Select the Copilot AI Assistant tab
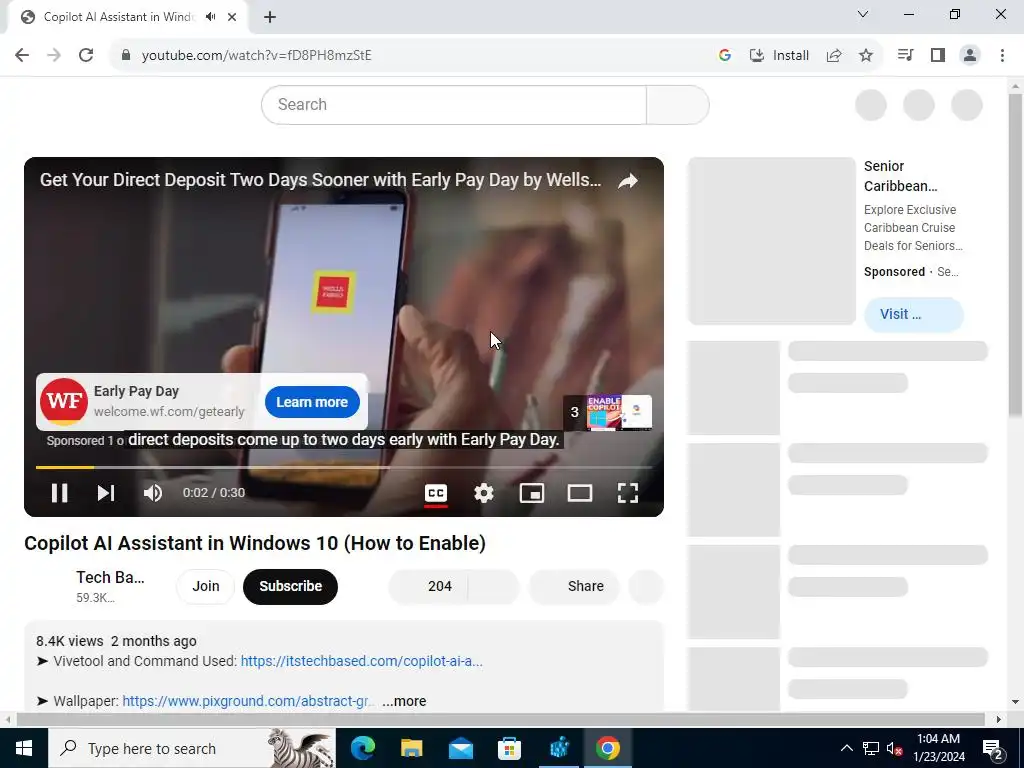The width and height of the screenshot is (1024, 768). [127, 17]
